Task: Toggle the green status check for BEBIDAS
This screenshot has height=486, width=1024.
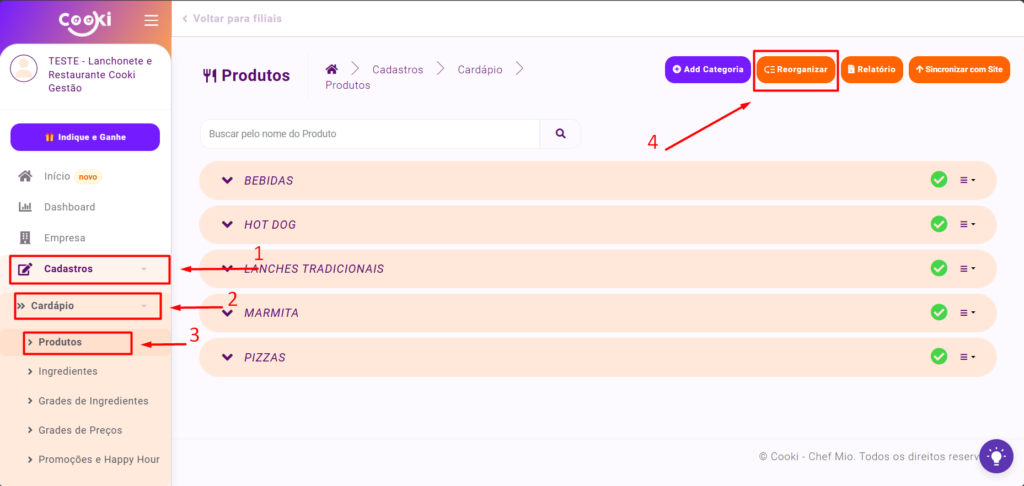Action: (x=939, y=180)
